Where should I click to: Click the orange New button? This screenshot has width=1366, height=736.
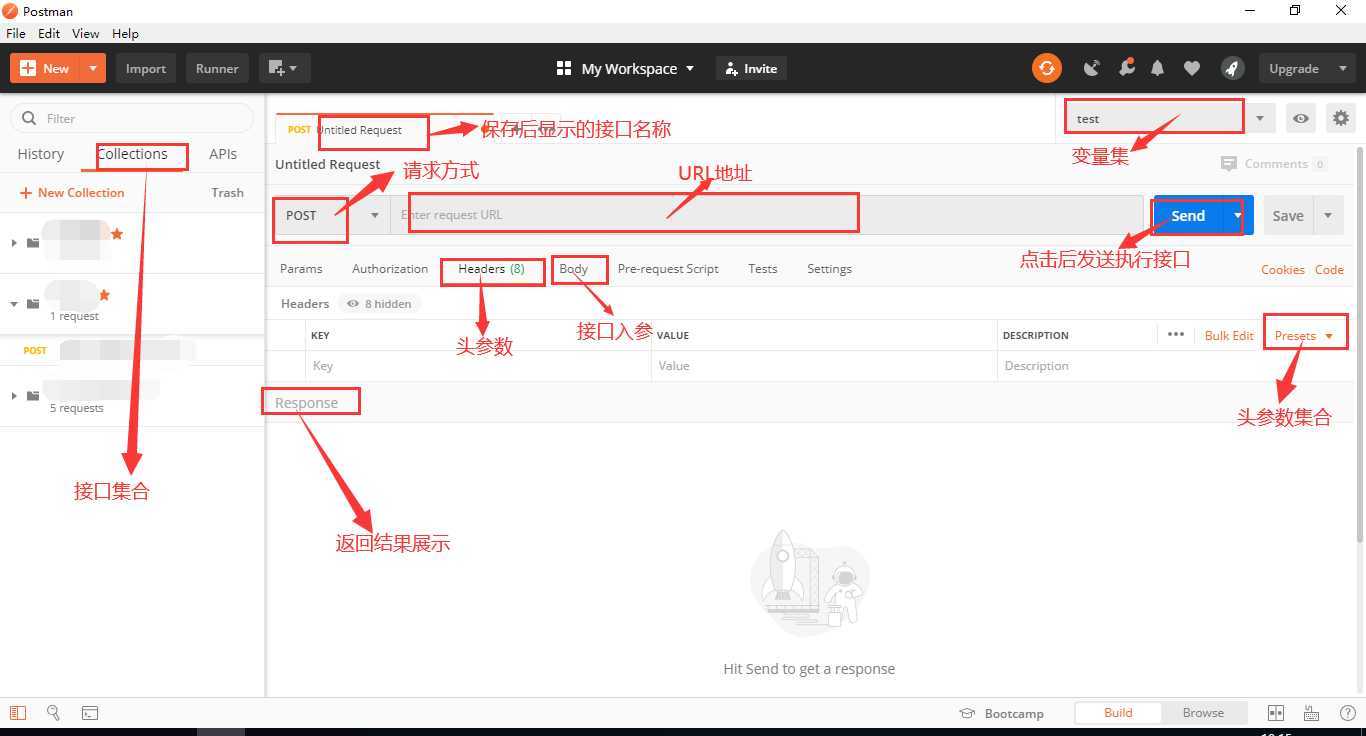[x=45, y=68]
